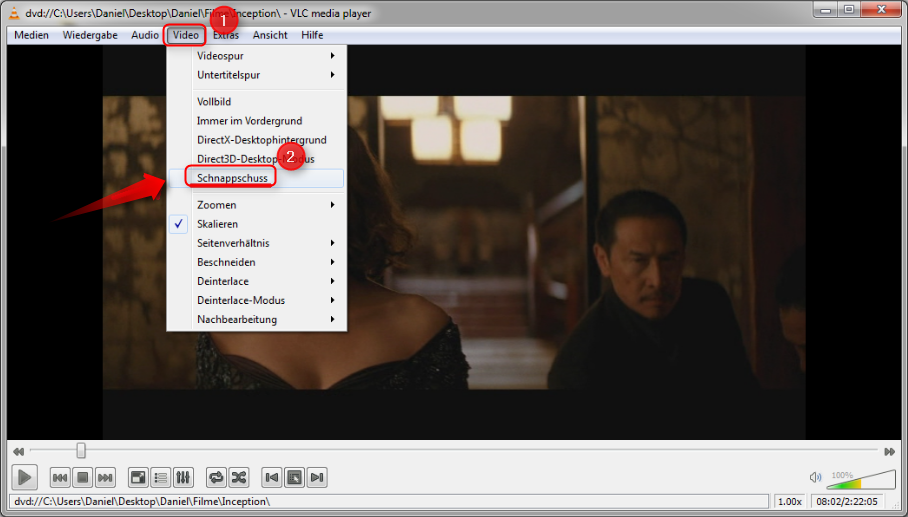This screenshot has height=517, width=908.
Task: Start playback with the Play button
Action: click(24, 478)
